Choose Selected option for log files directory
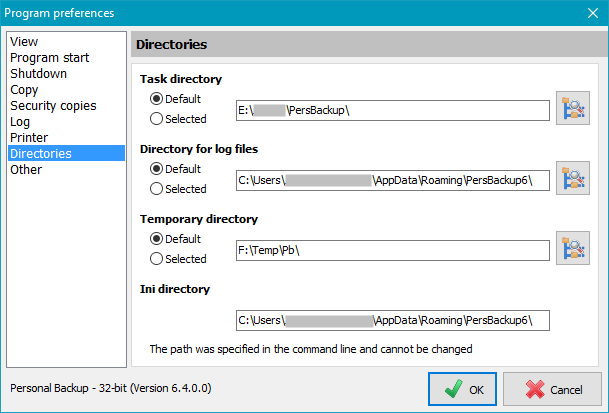Image resolution: width=609 pixels, height=413 pixels. coord(178,188)
